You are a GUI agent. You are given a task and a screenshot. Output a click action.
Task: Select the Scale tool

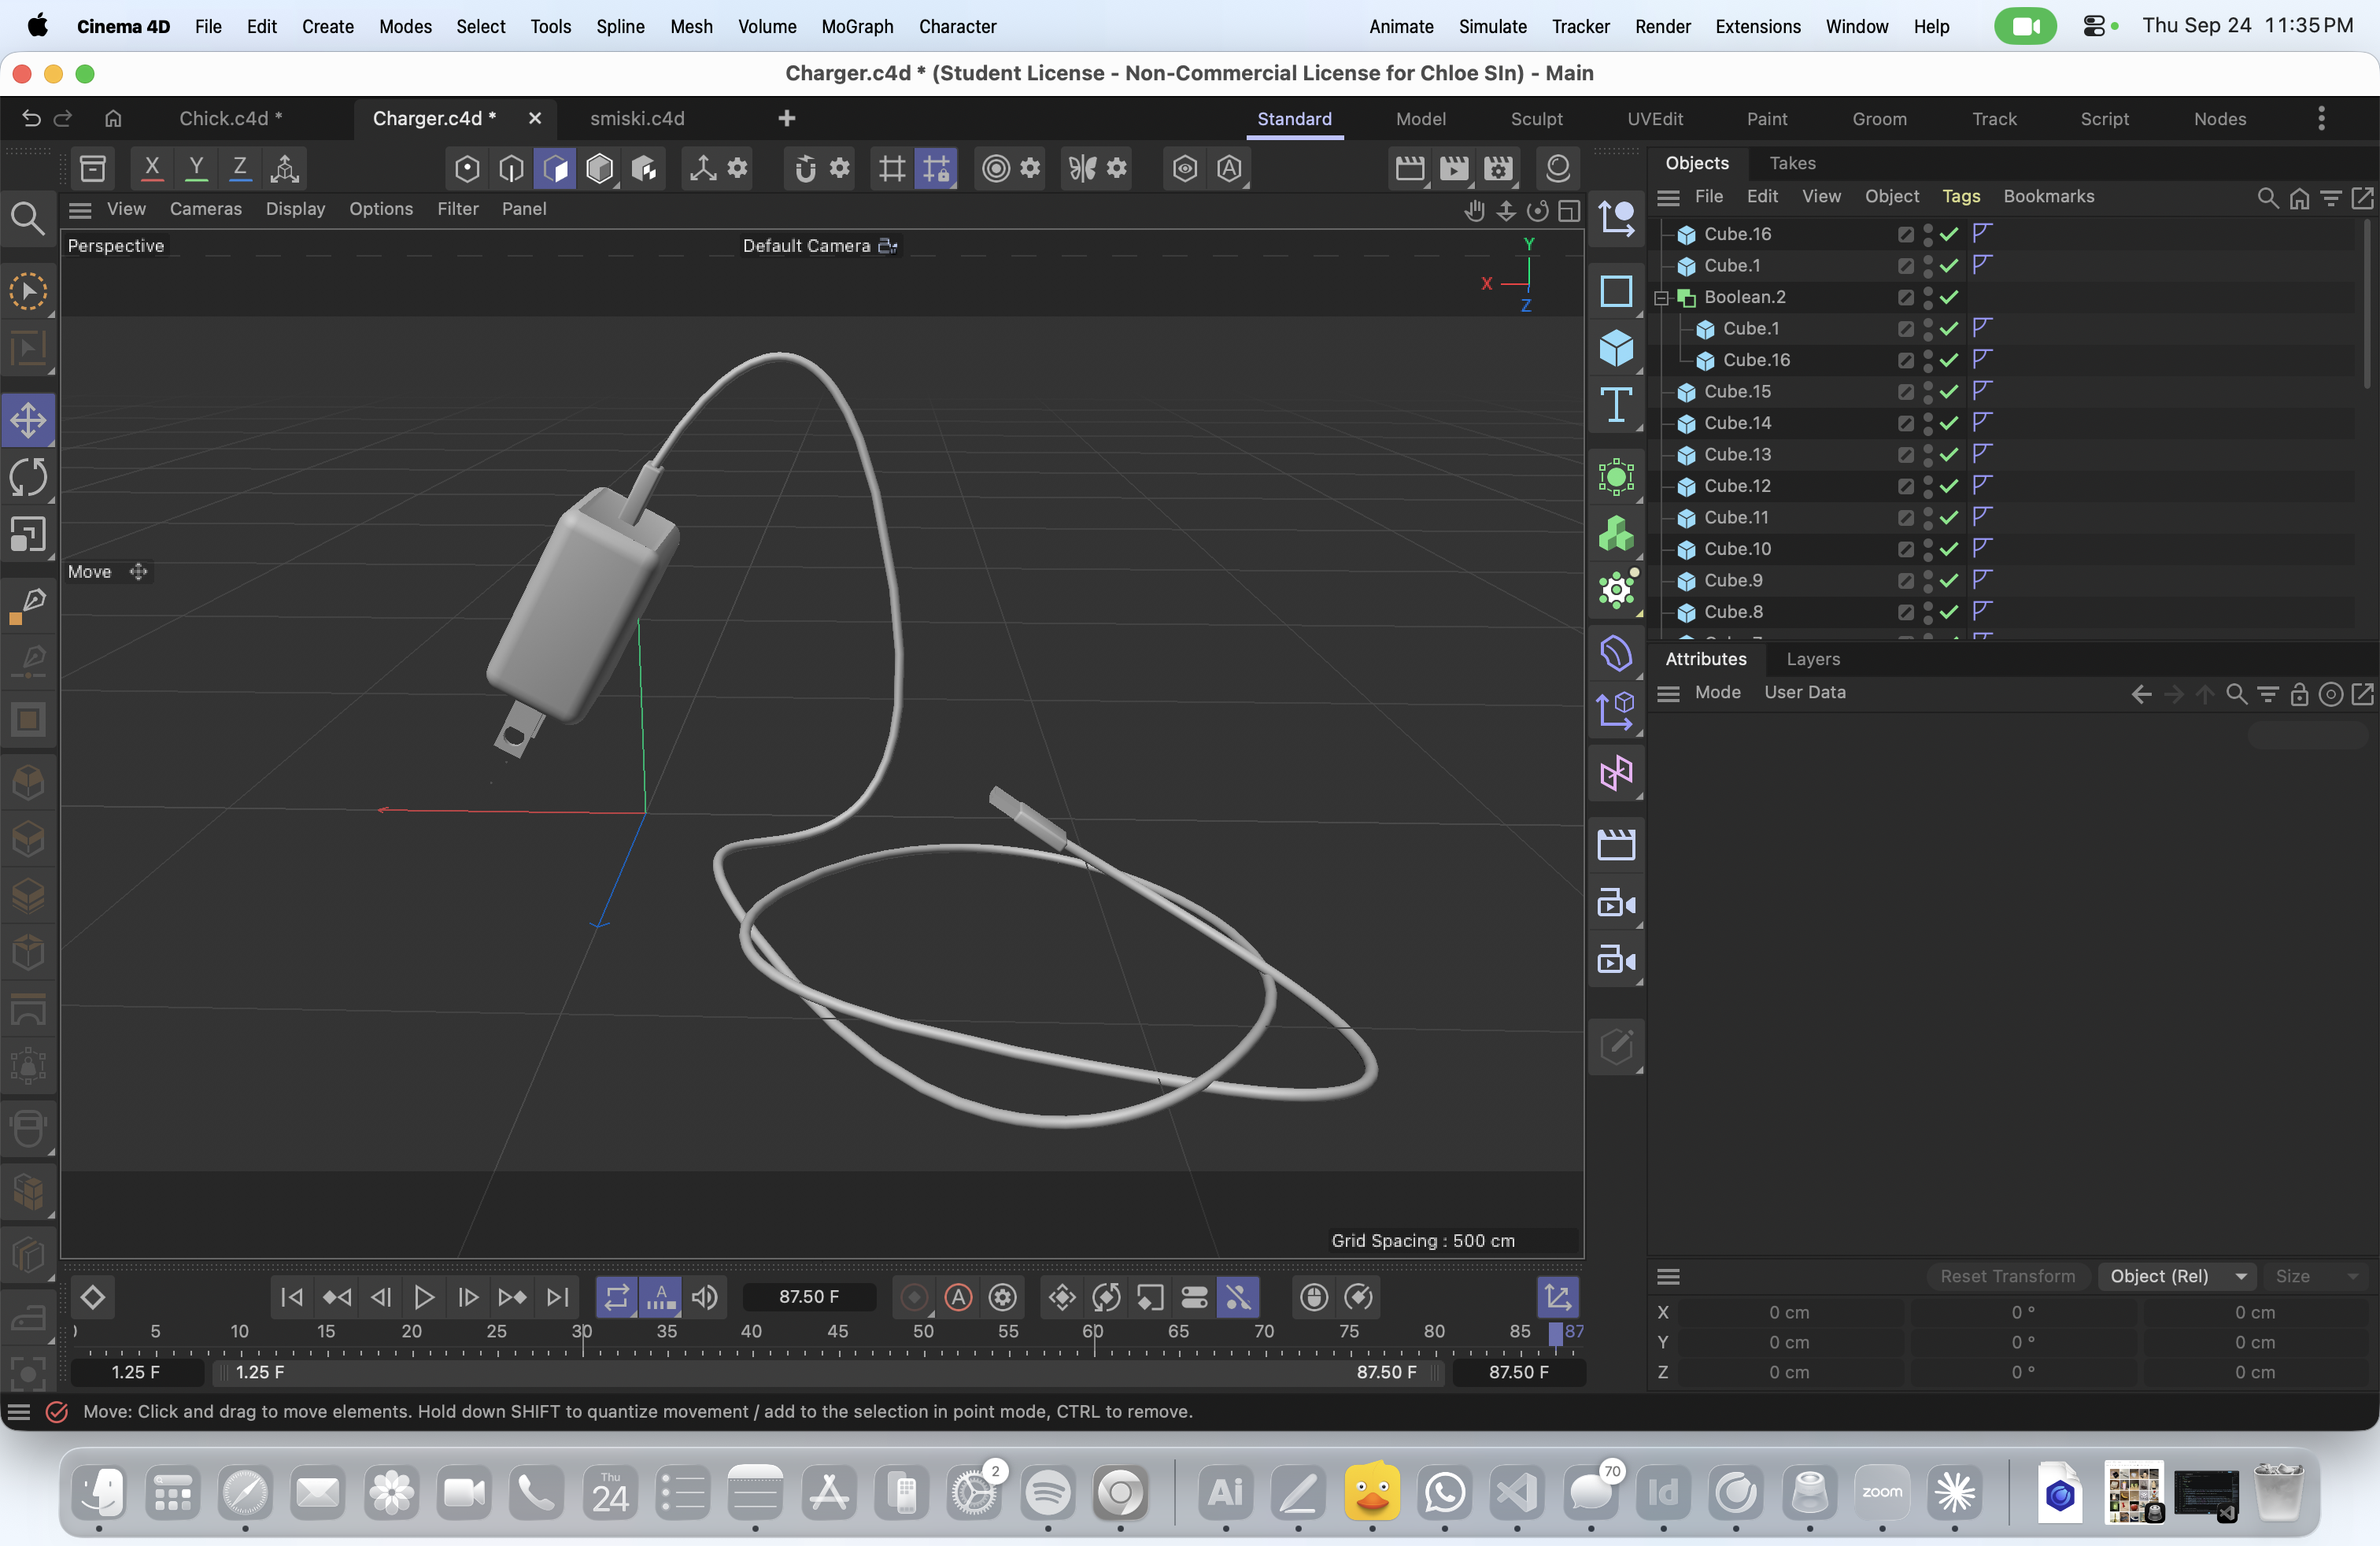pyautogui.click(x=28, y=535)
